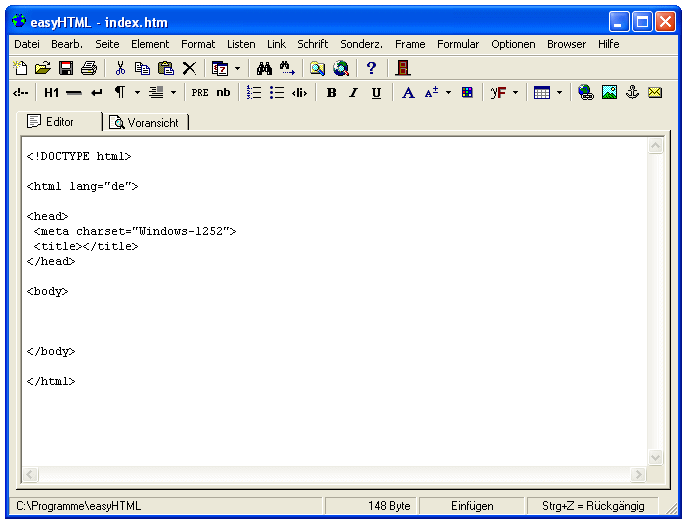Open the Datei menu

pos(27,44)
